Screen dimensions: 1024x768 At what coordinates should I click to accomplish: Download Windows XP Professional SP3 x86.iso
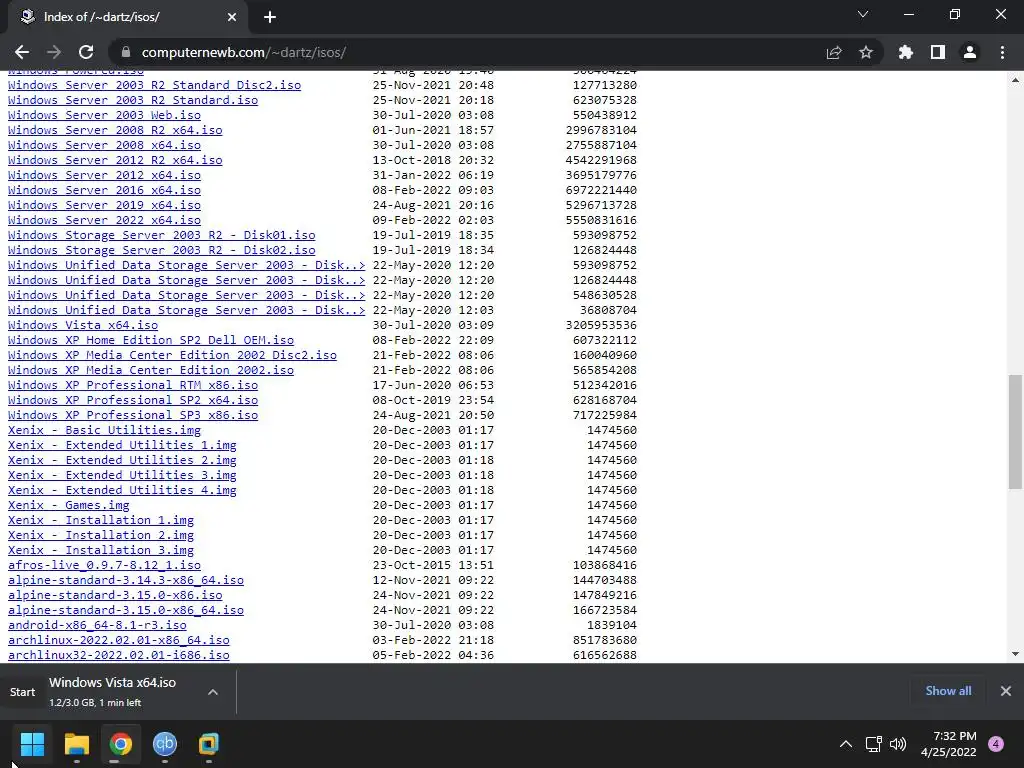coord(133,415)
